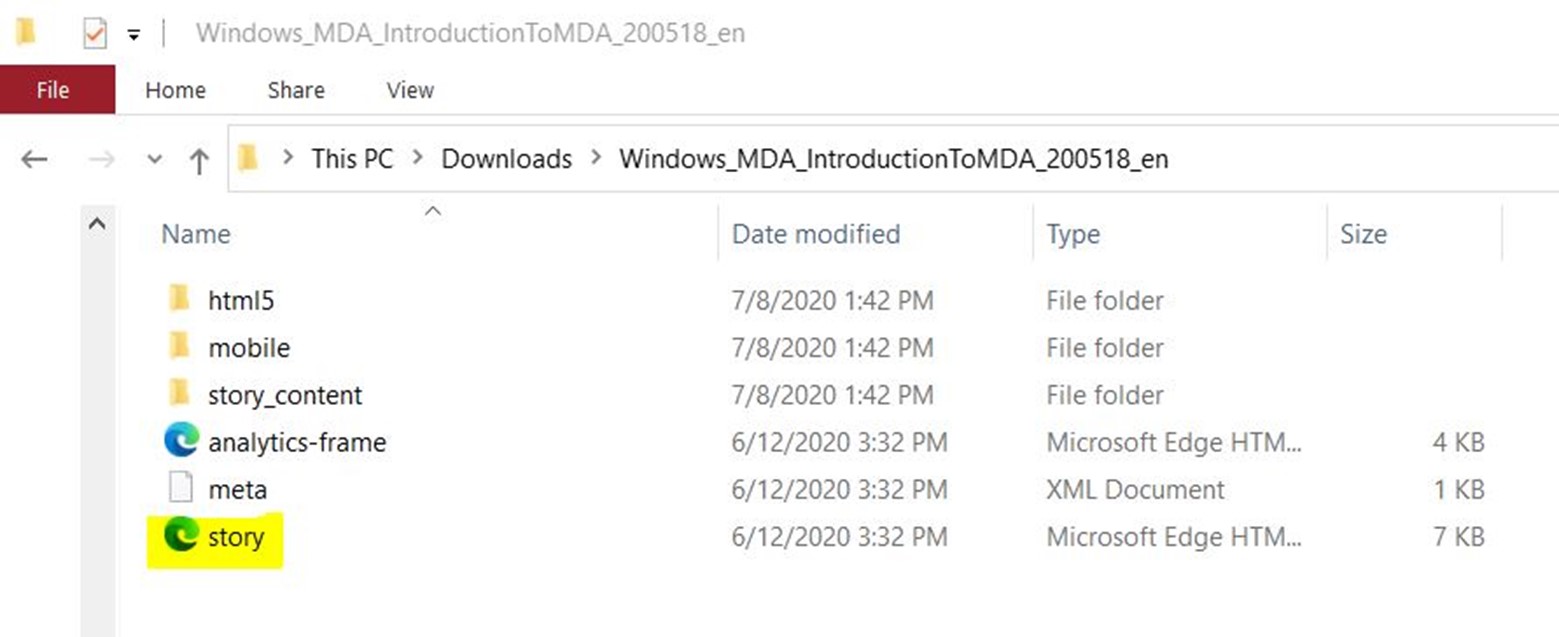Click the analytics-frame Edge file icon
The image size is (1559, 637).
coord(181,442)
